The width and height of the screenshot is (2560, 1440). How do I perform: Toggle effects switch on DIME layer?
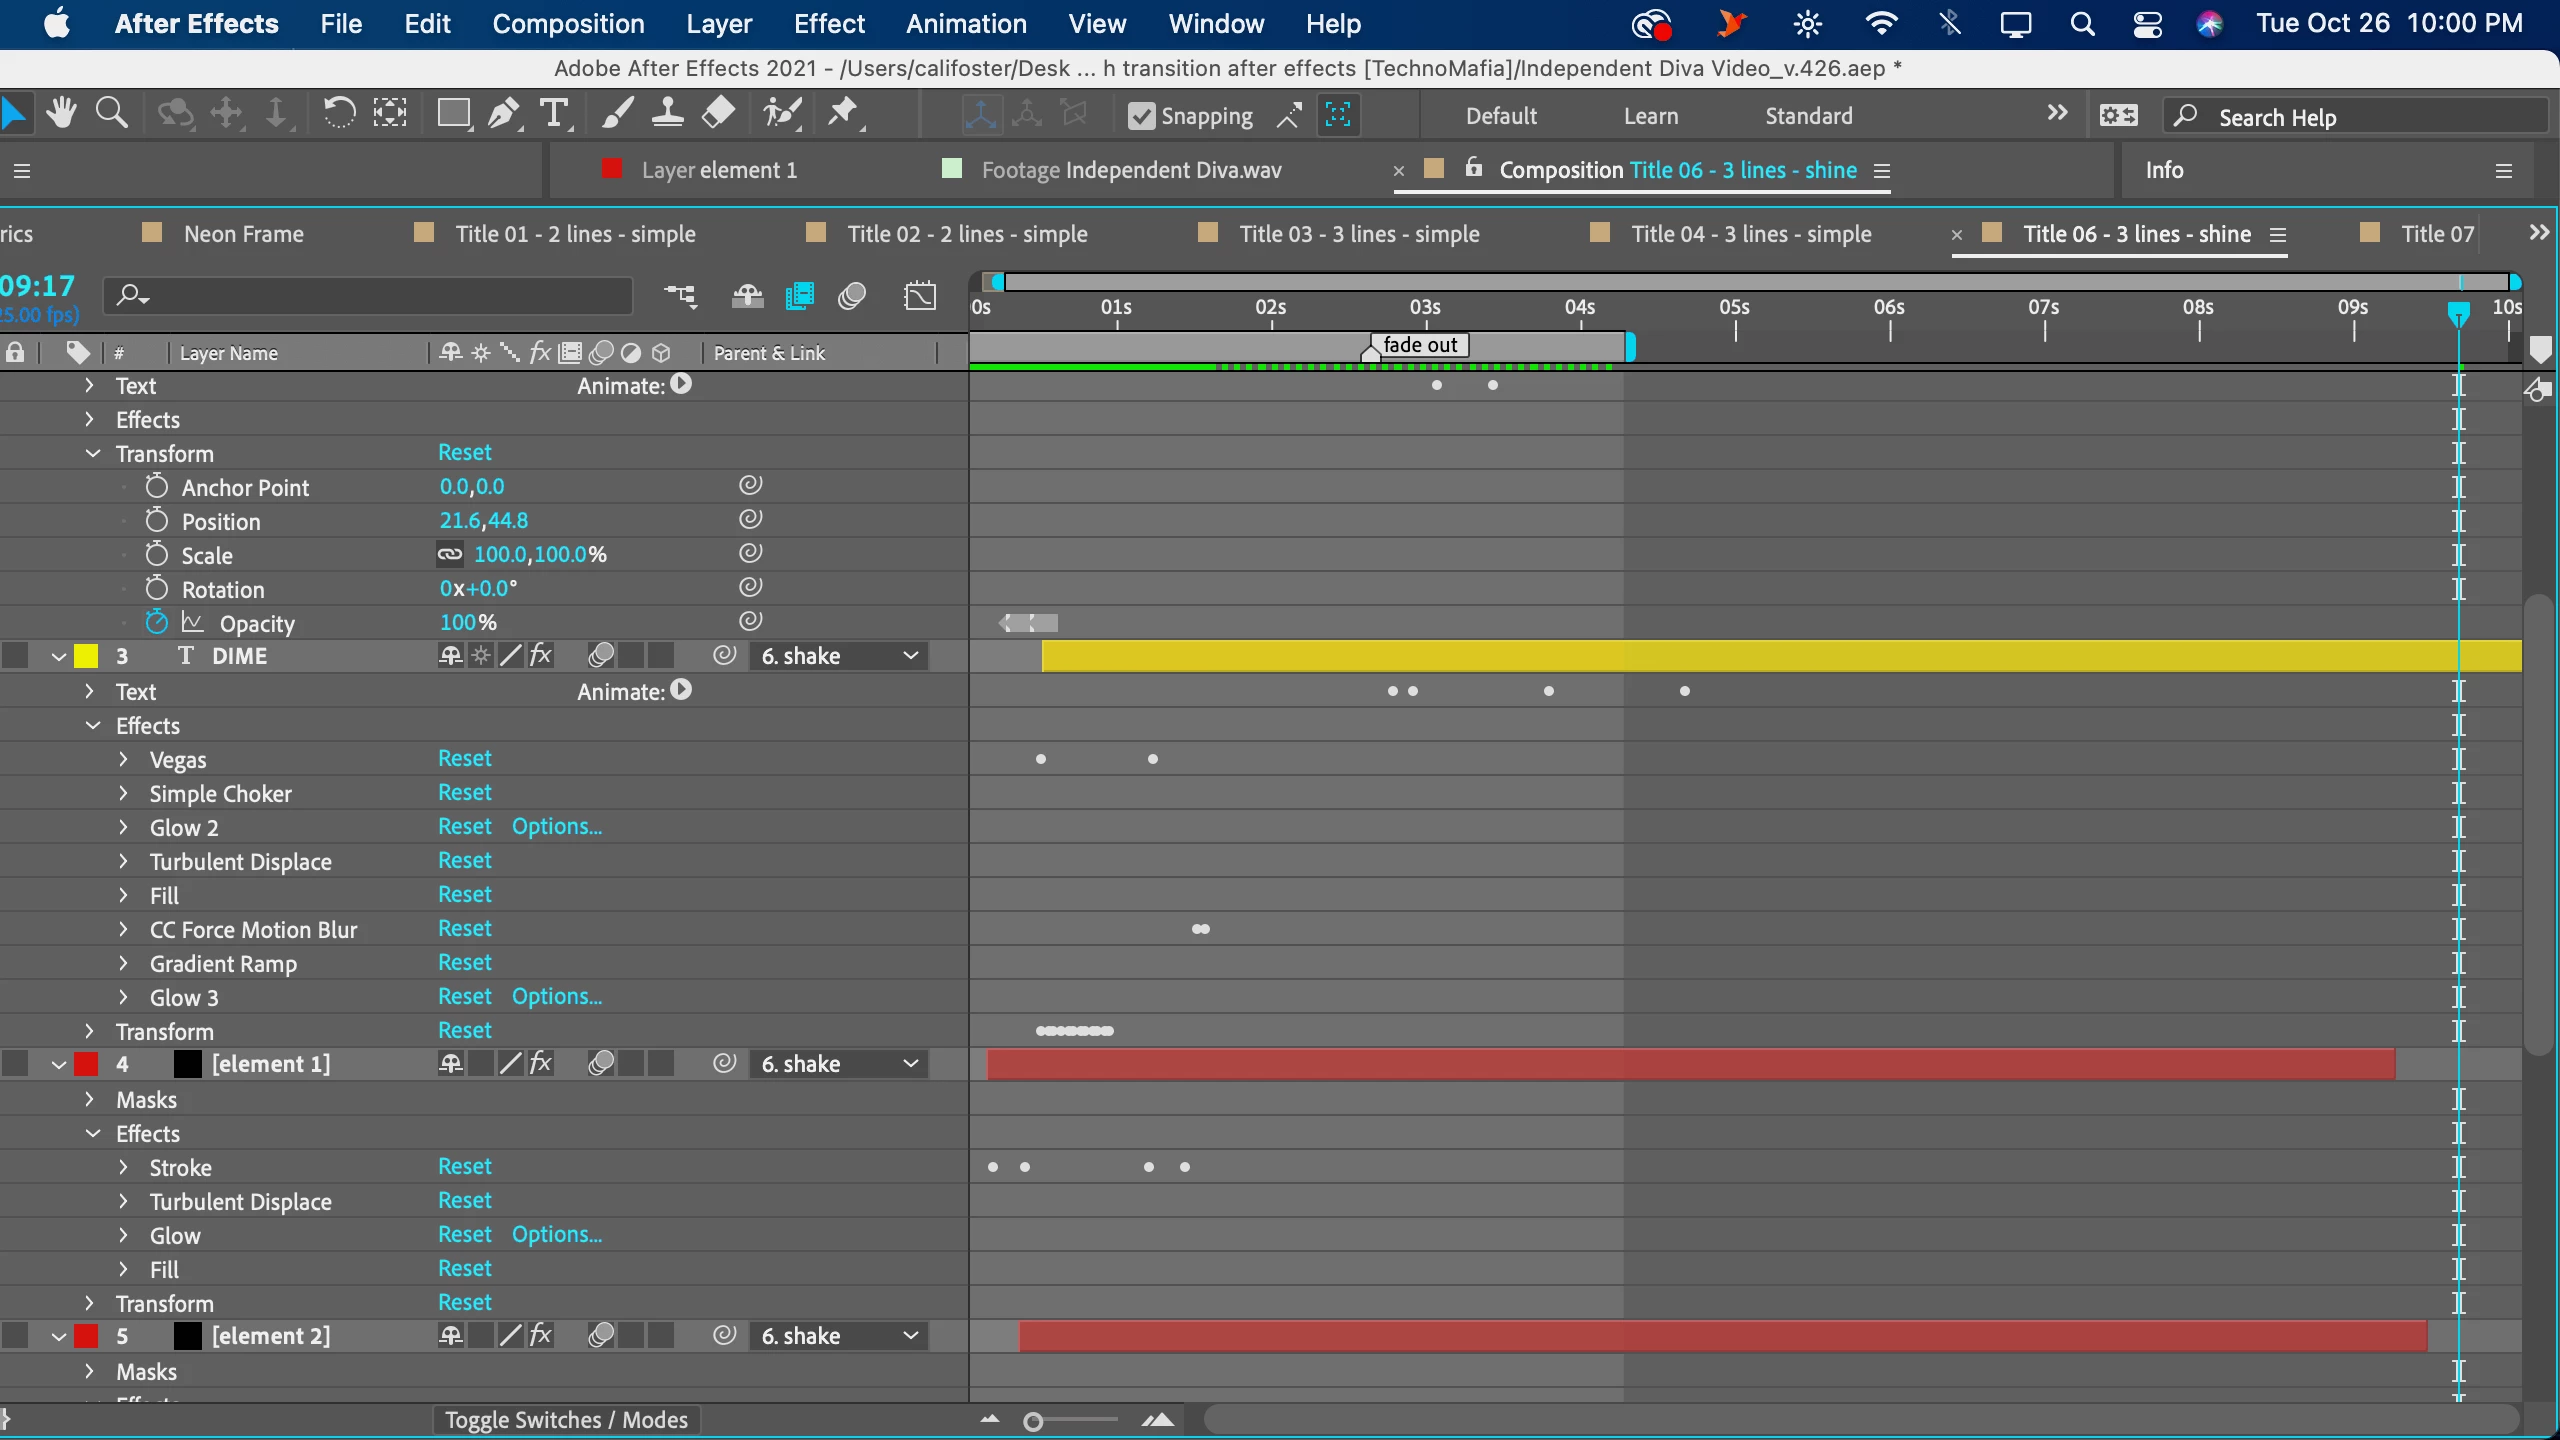(540, 656)
